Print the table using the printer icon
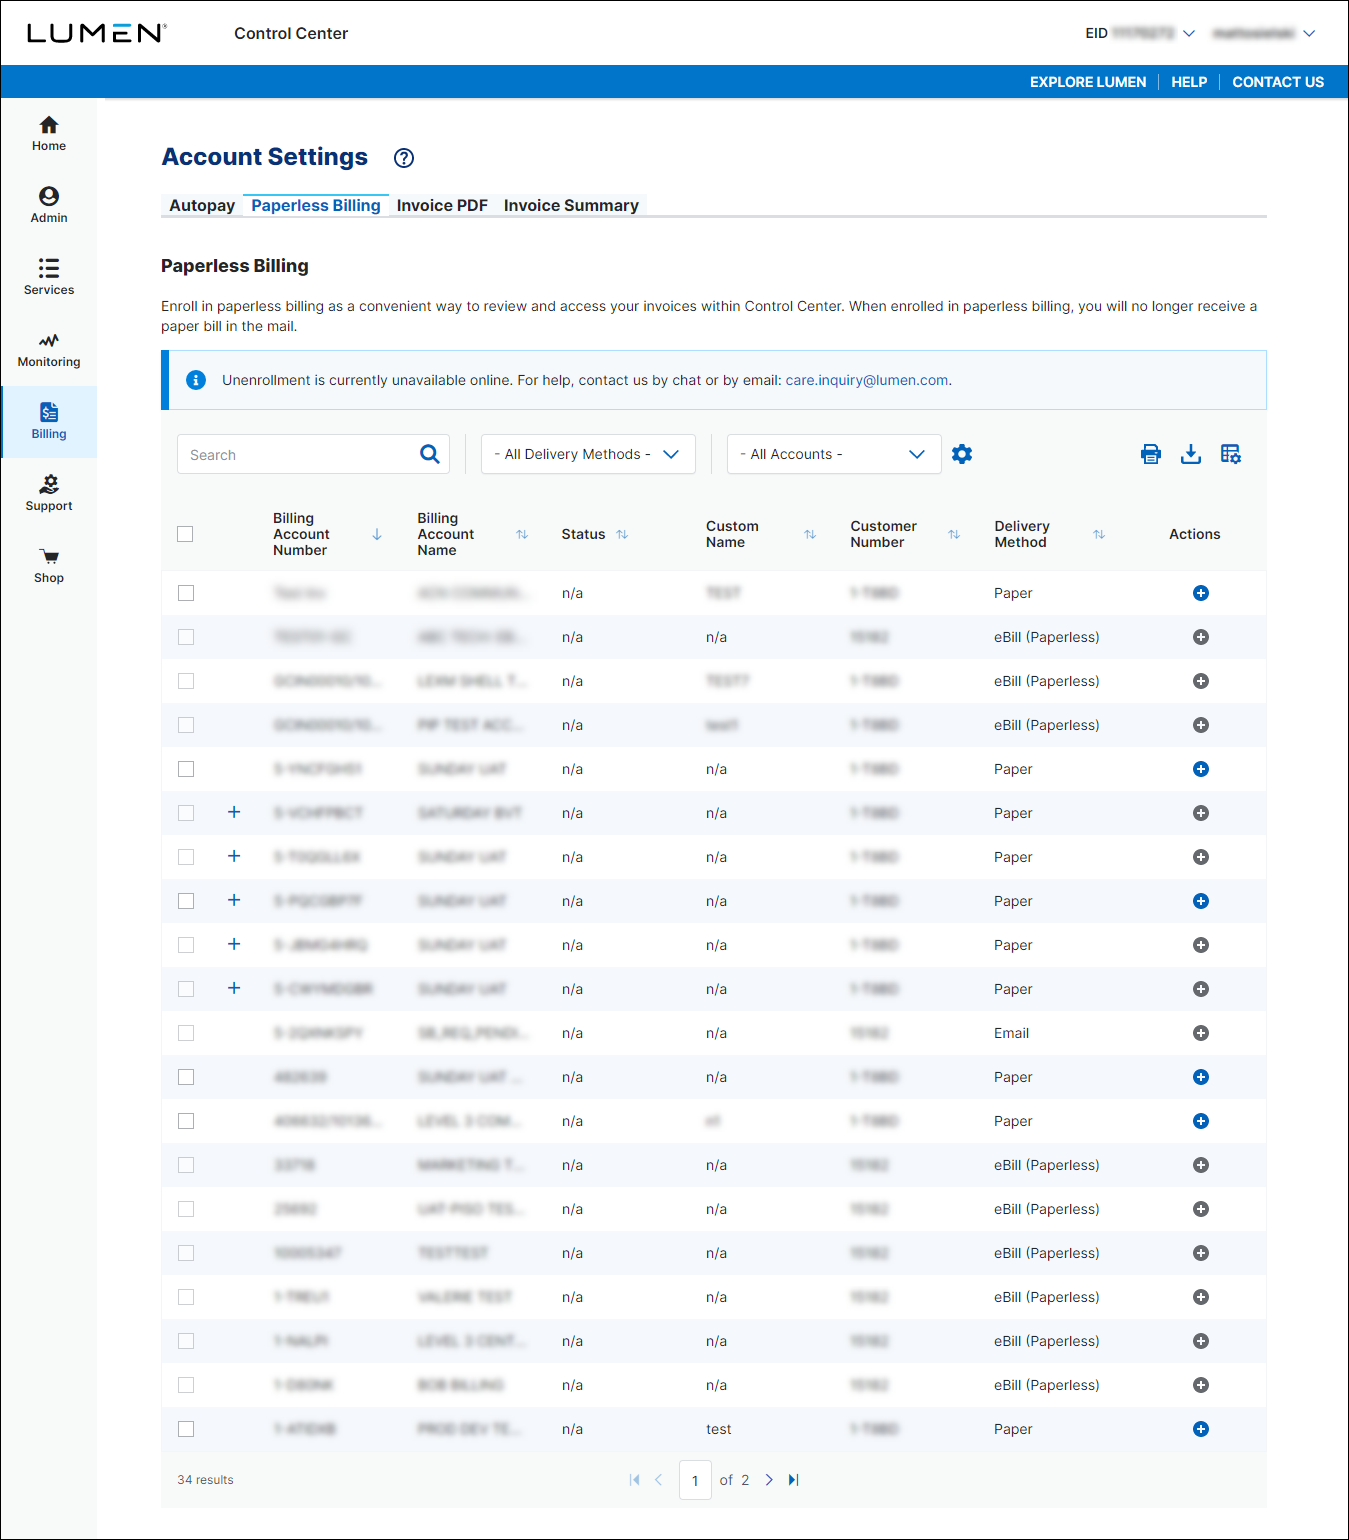 click(1151, 454)
